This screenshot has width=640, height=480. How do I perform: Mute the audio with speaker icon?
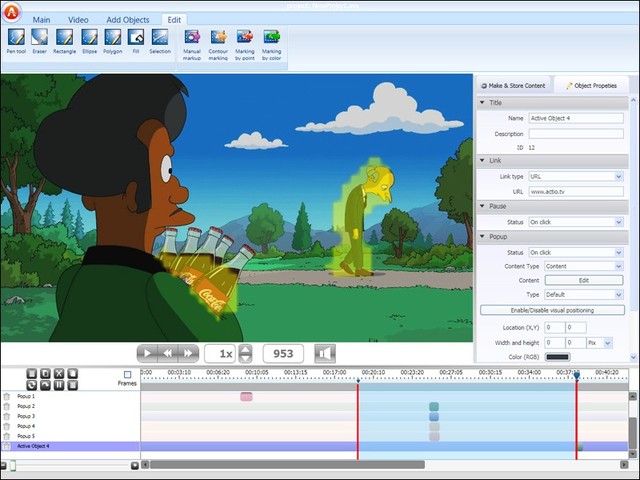point(325,353)
